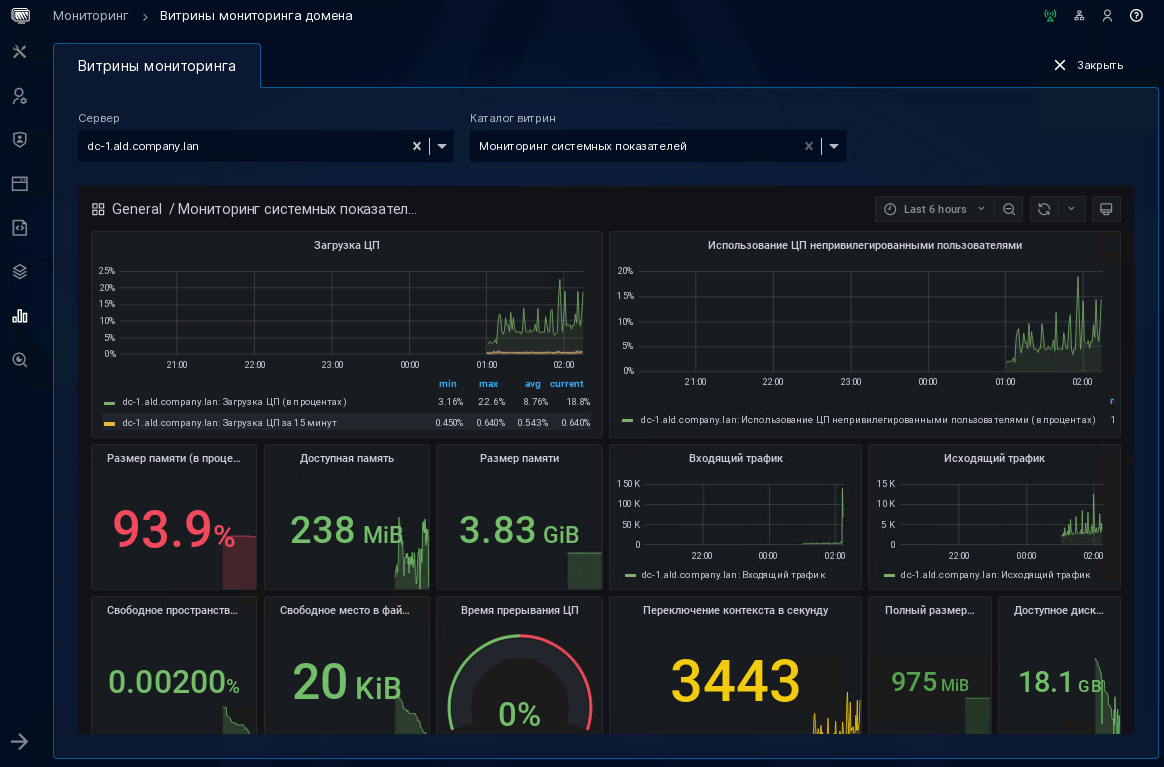Open the Размер памяти (в проце... panel title
Image resolution: width=1164 pixels, height=767 pixels.
pyautogui.click(x=174, y=458)
